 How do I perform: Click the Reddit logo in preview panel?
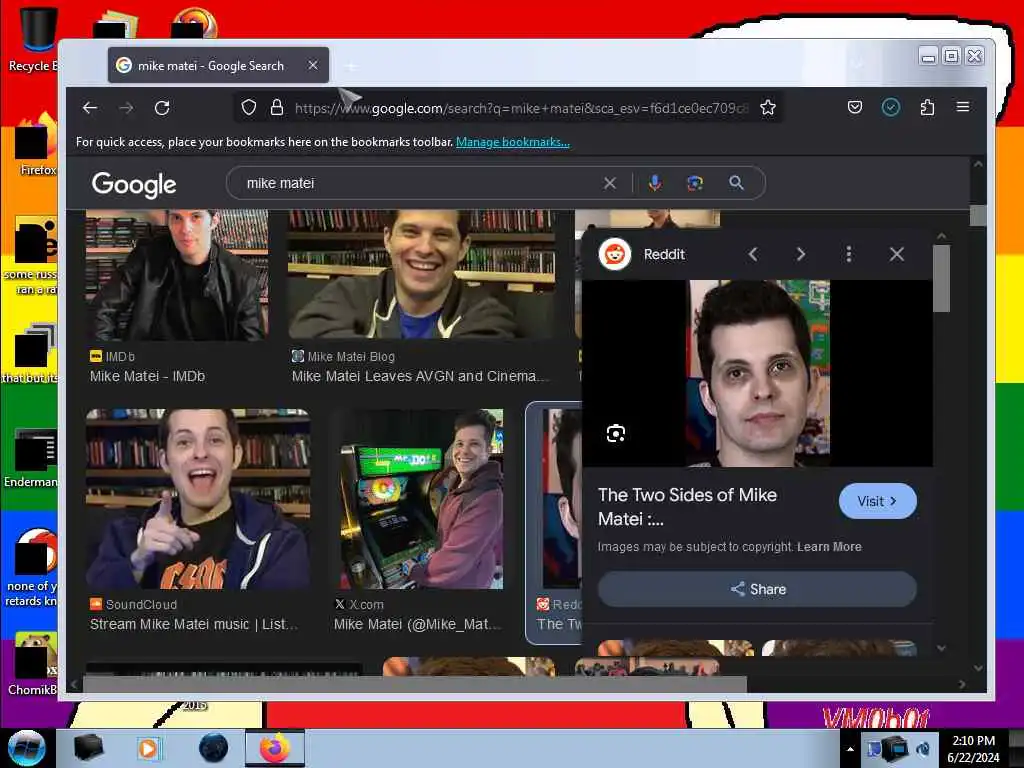click(x=615, y=254)
